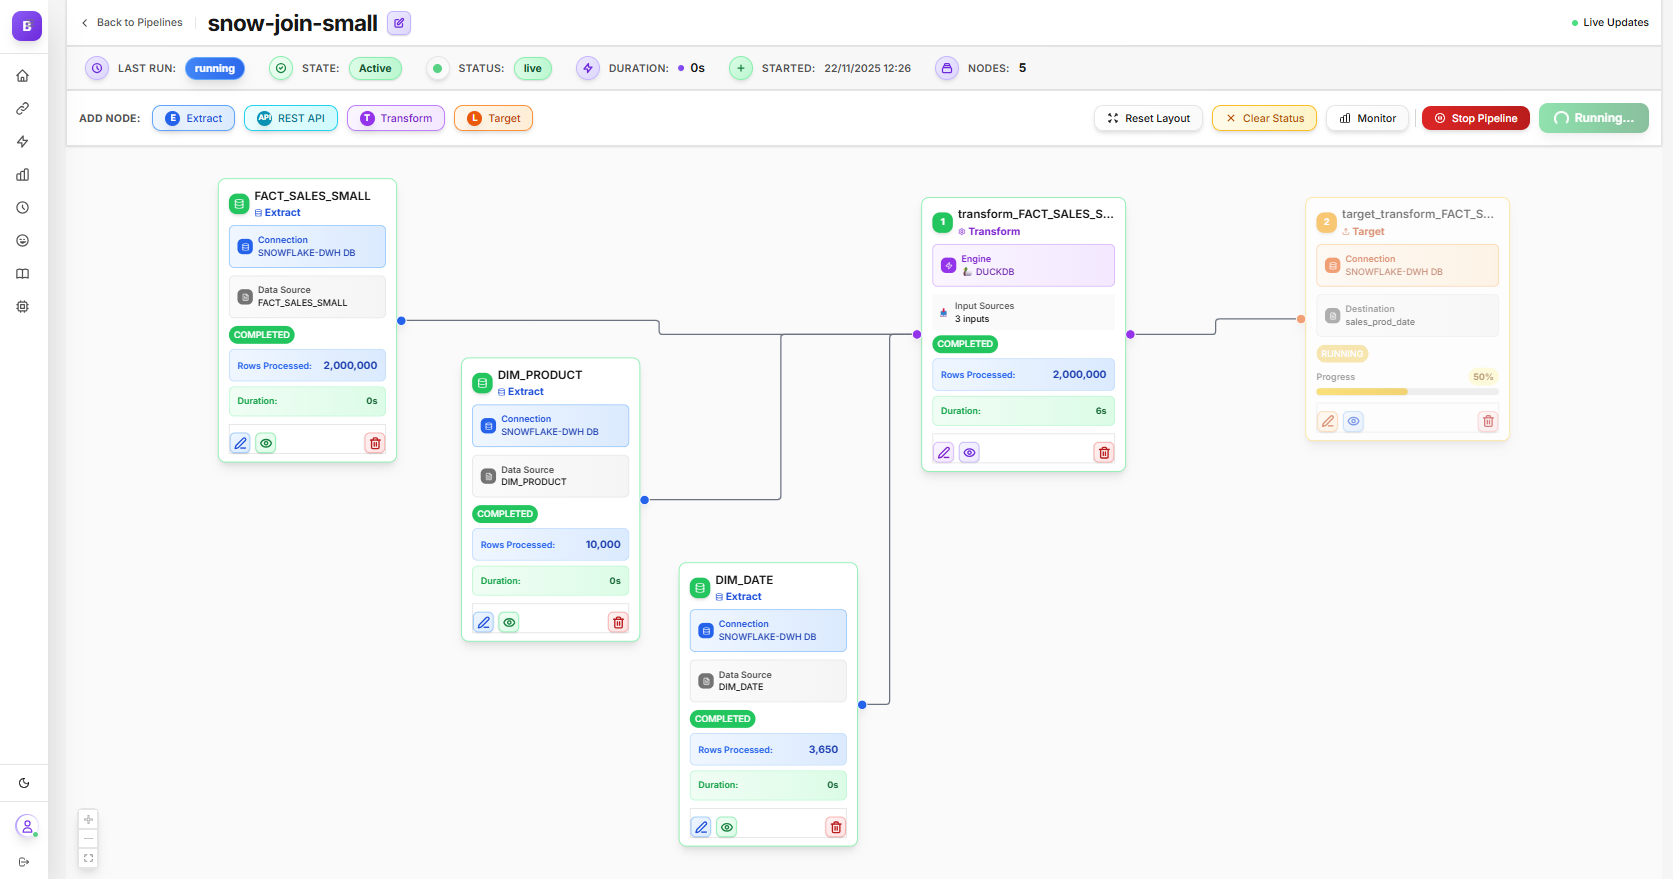This screenshot has height=879, width=1673.
Task: Click the Live Updates indicator
Action: point(1610,22)
